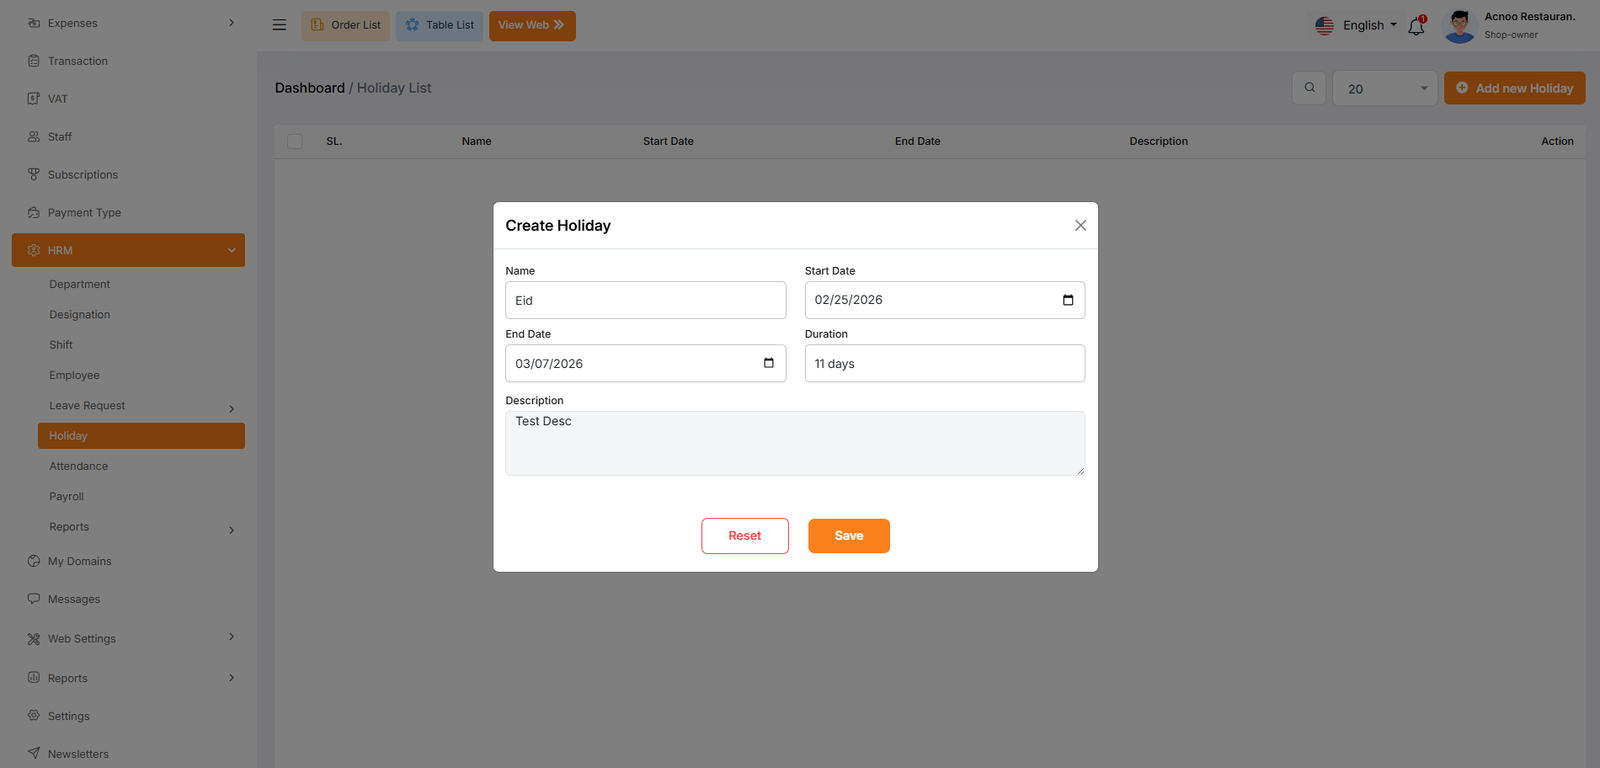Open the notifications bell
The height and width of the screenshot is (768, 1600).
click(1416, 27)
